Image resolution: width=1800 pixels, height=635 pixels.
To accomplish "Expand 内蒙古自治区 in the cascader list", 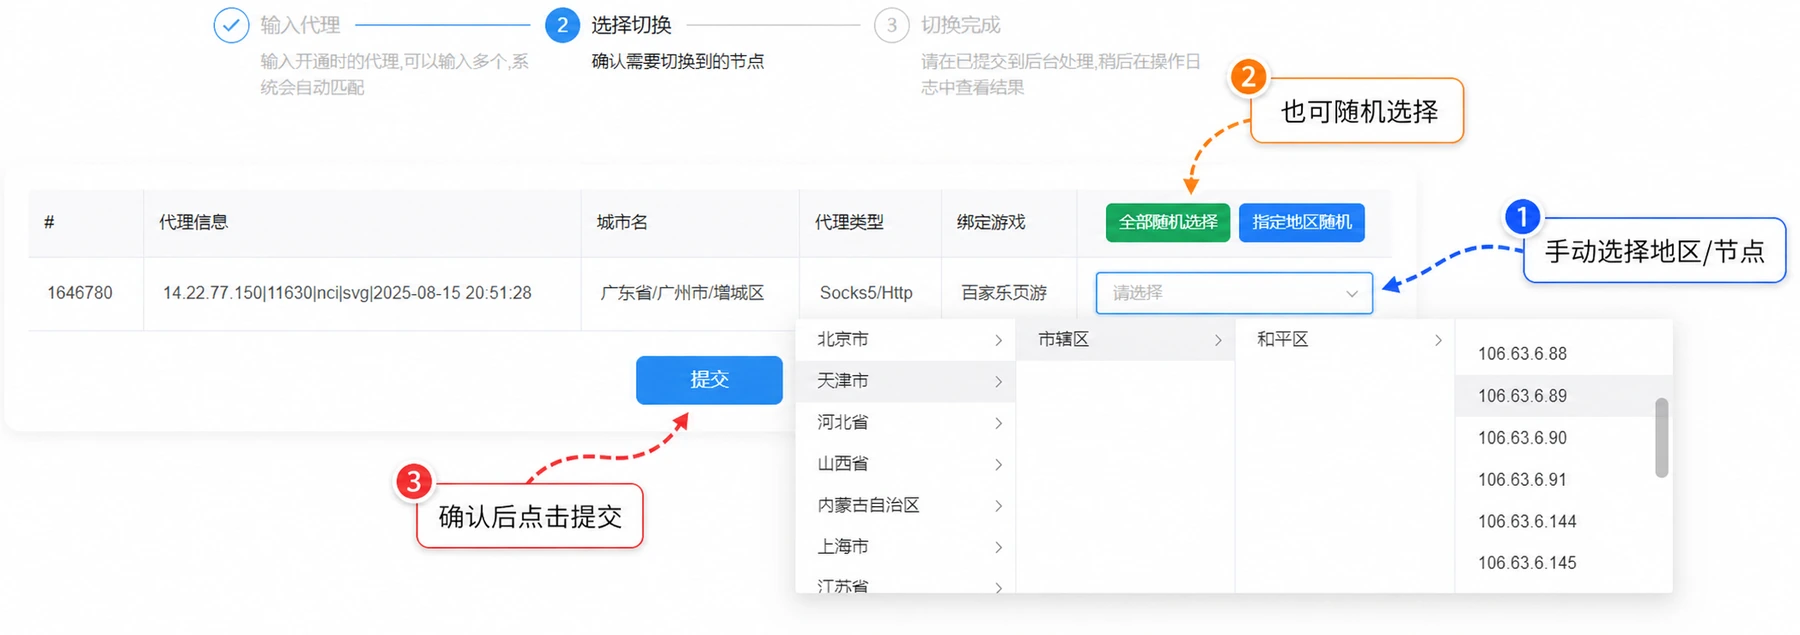I will [905, 506].
